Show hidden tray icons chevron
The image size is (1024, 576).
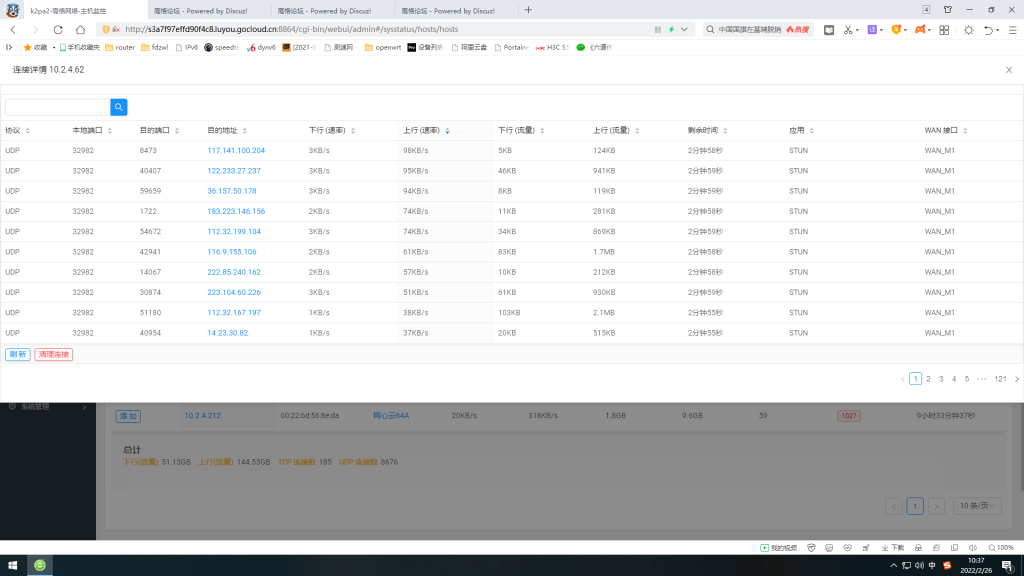(x=893, y=566)
